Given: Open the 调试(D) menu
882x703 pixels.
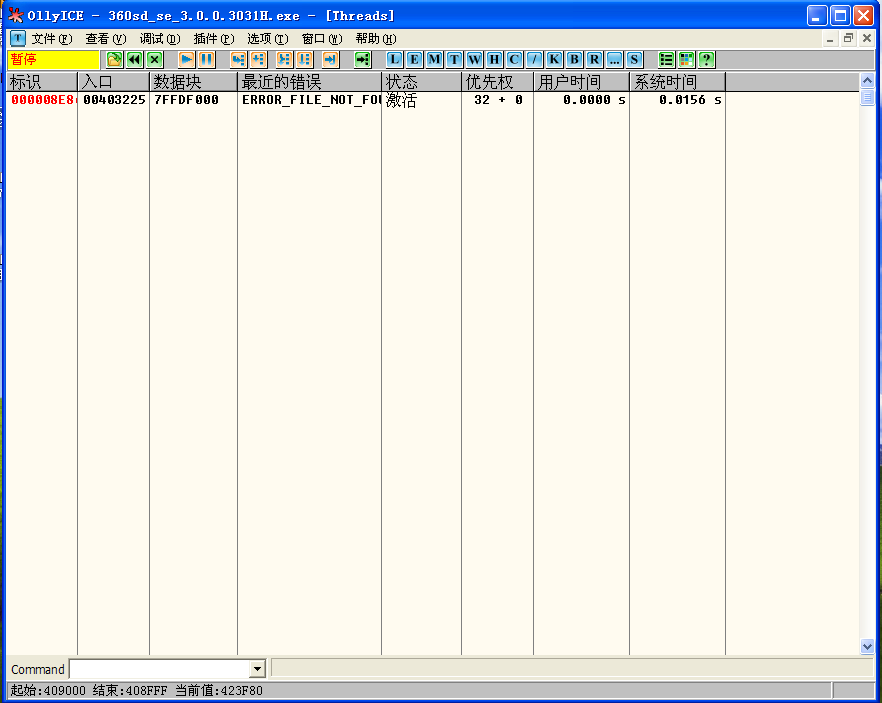Looking at the screenshot, I should click(160, 39).
